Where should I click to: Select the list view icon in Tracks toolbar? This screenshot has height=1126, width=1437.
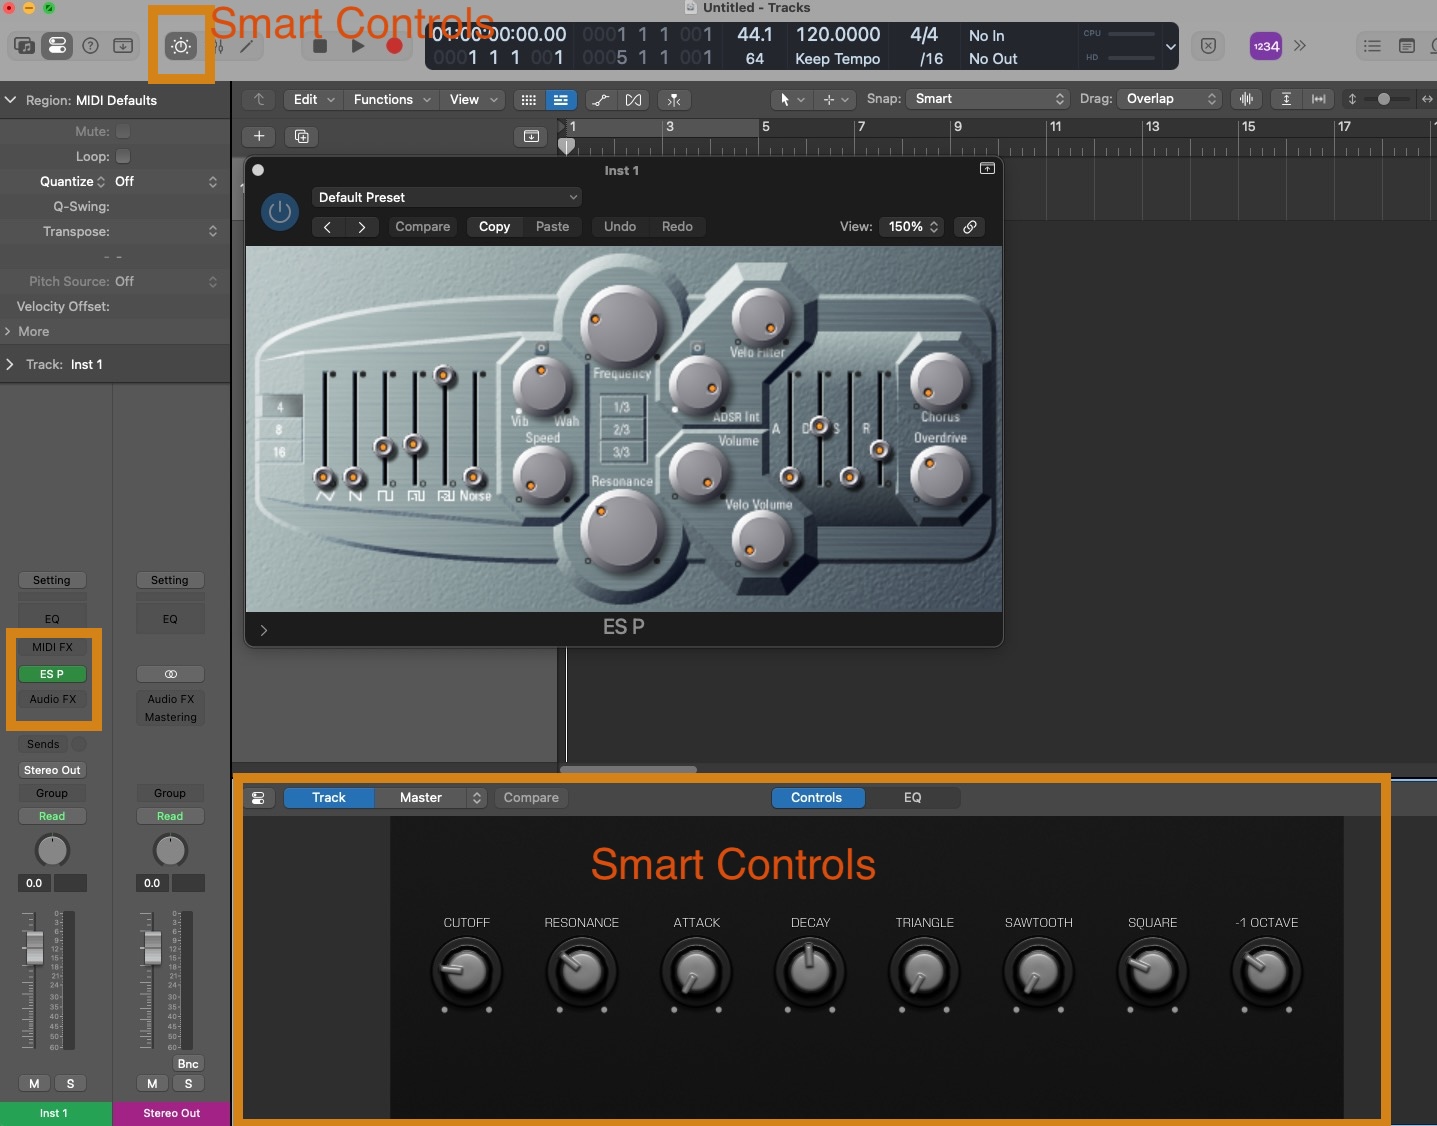(x=561, y=100)
